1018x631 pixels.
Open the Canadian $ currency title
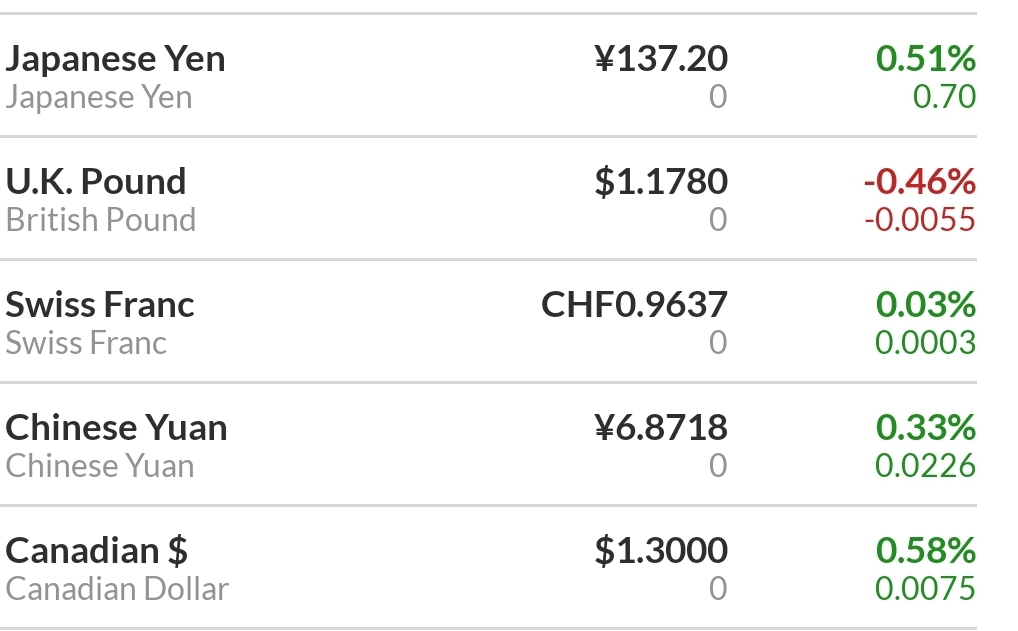click(97, 551)
